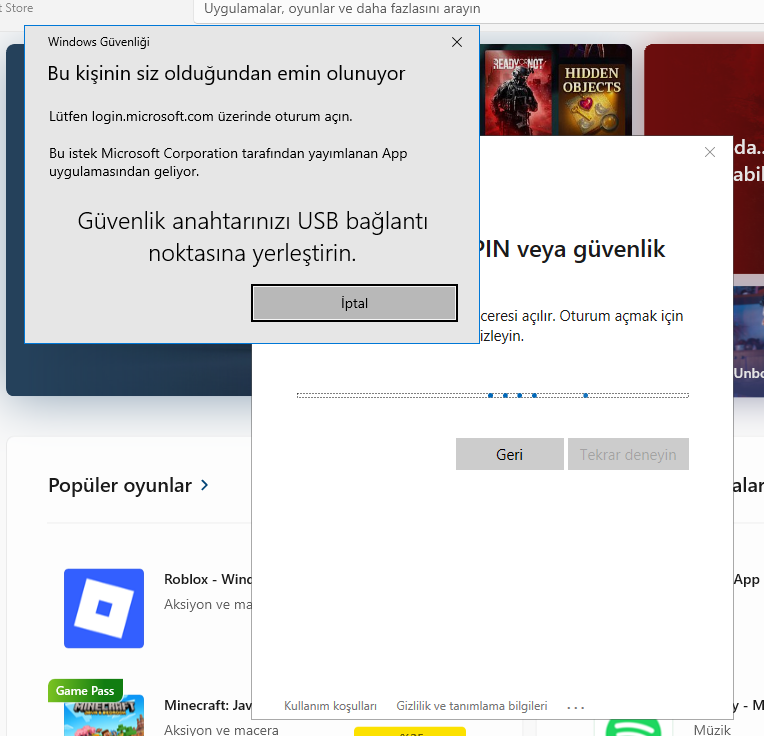764x736 pixels.
Task: Click the Müzik category label
Action: click(712, 729)
